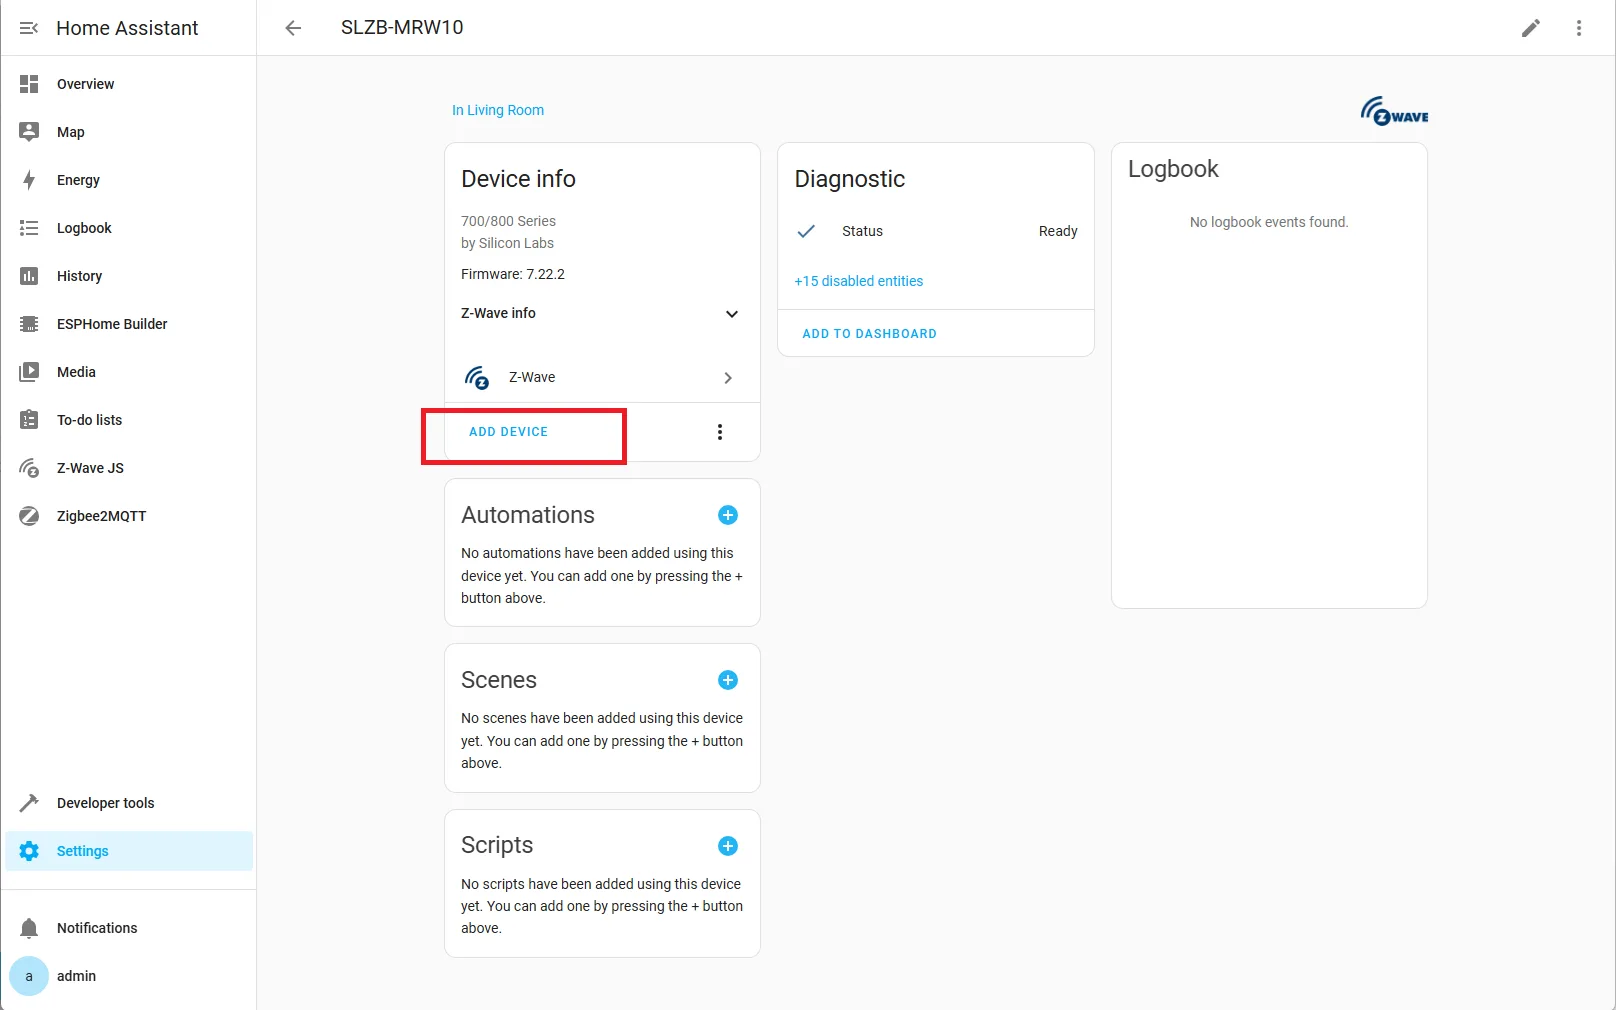Open ESPHome Builder

pos(111,323)
